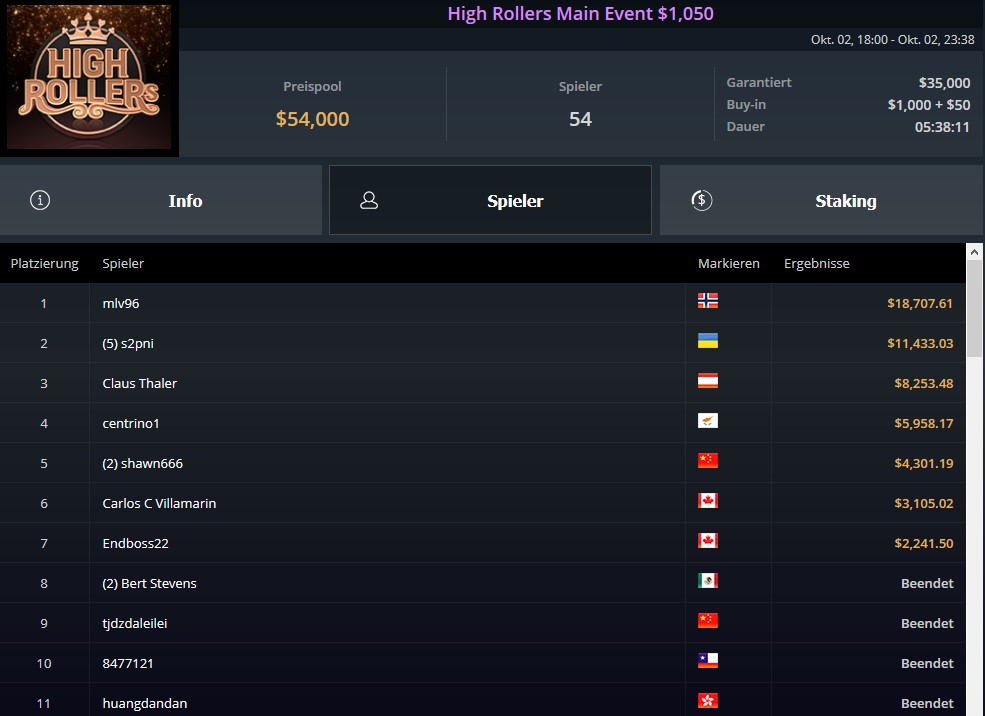Click the Ergebnisse column header

[817, 264]
